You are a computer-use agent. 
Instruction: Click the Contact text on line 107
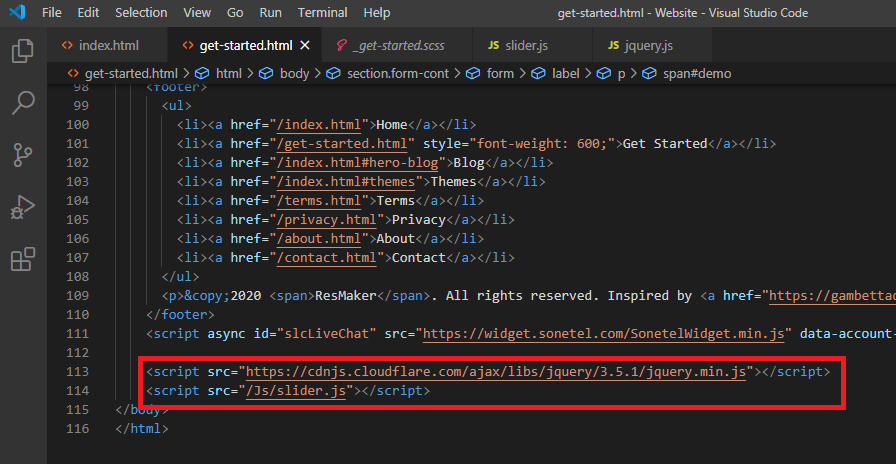418,258
